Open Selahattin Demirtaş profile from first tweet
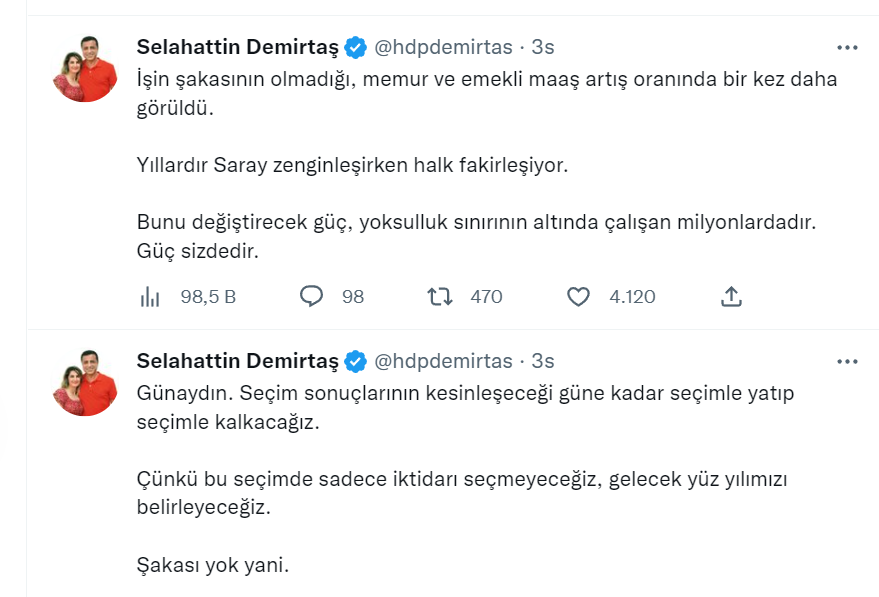 (237, 47)
